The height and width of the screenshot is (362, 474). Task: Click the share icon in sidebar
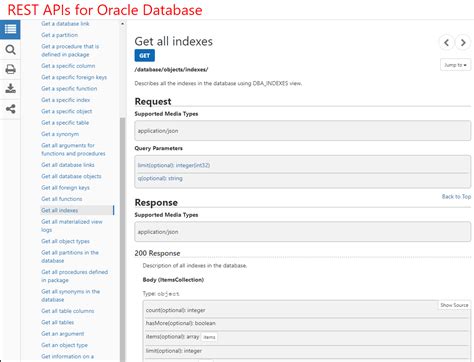tap(10, 109)
